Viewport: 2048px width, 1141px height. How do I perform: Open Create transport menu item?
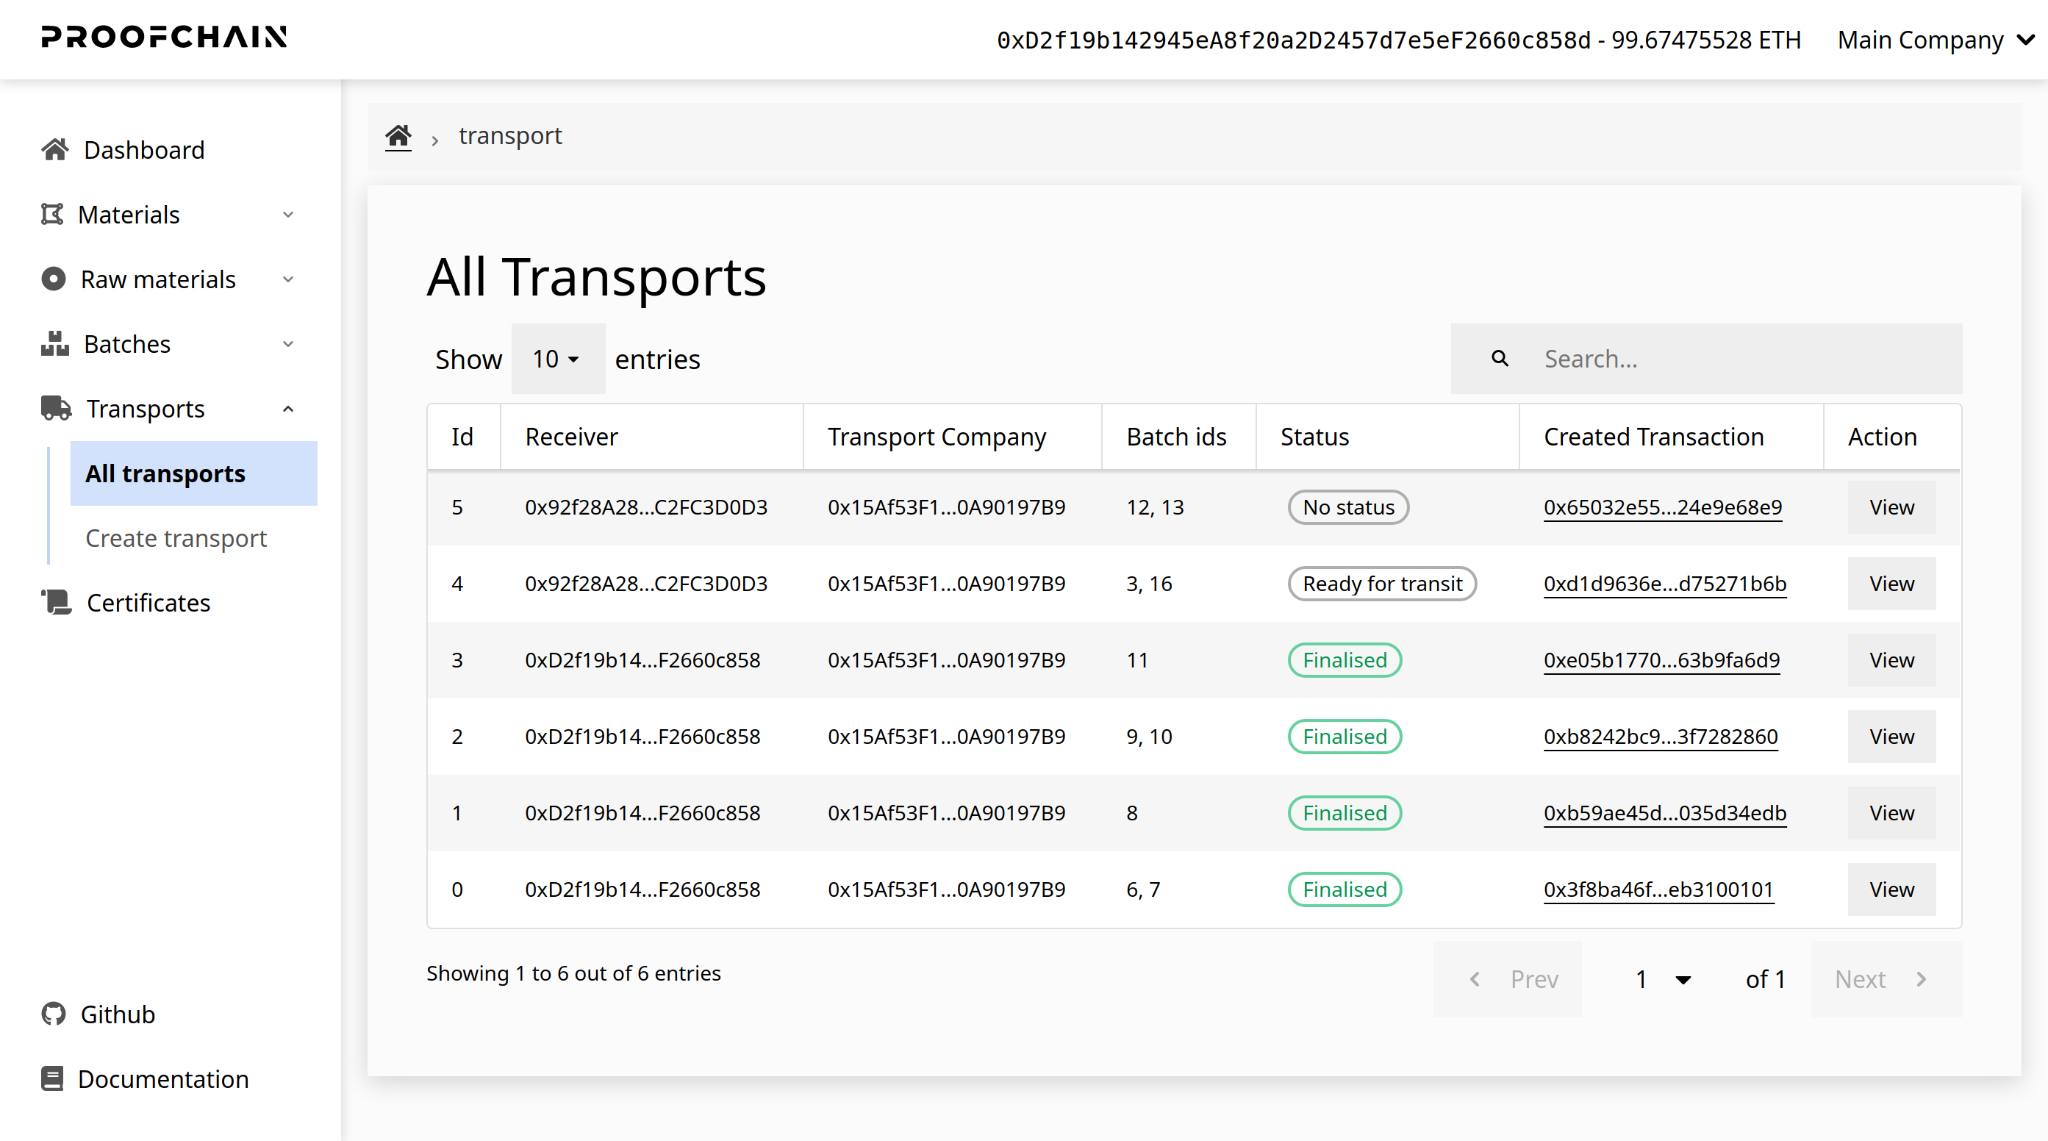click(176, 538)
